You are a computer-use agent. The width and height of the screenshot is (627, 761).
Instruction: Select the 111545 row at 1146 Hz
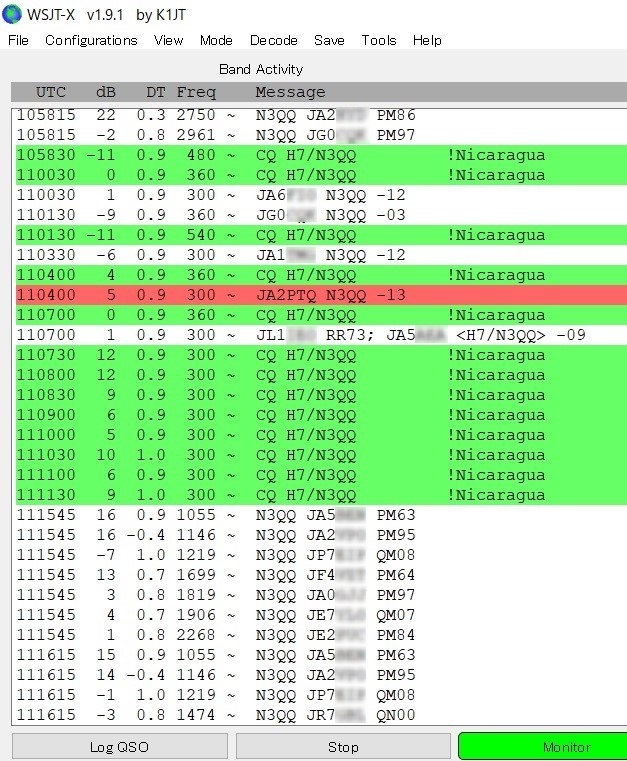coord(321,535)
